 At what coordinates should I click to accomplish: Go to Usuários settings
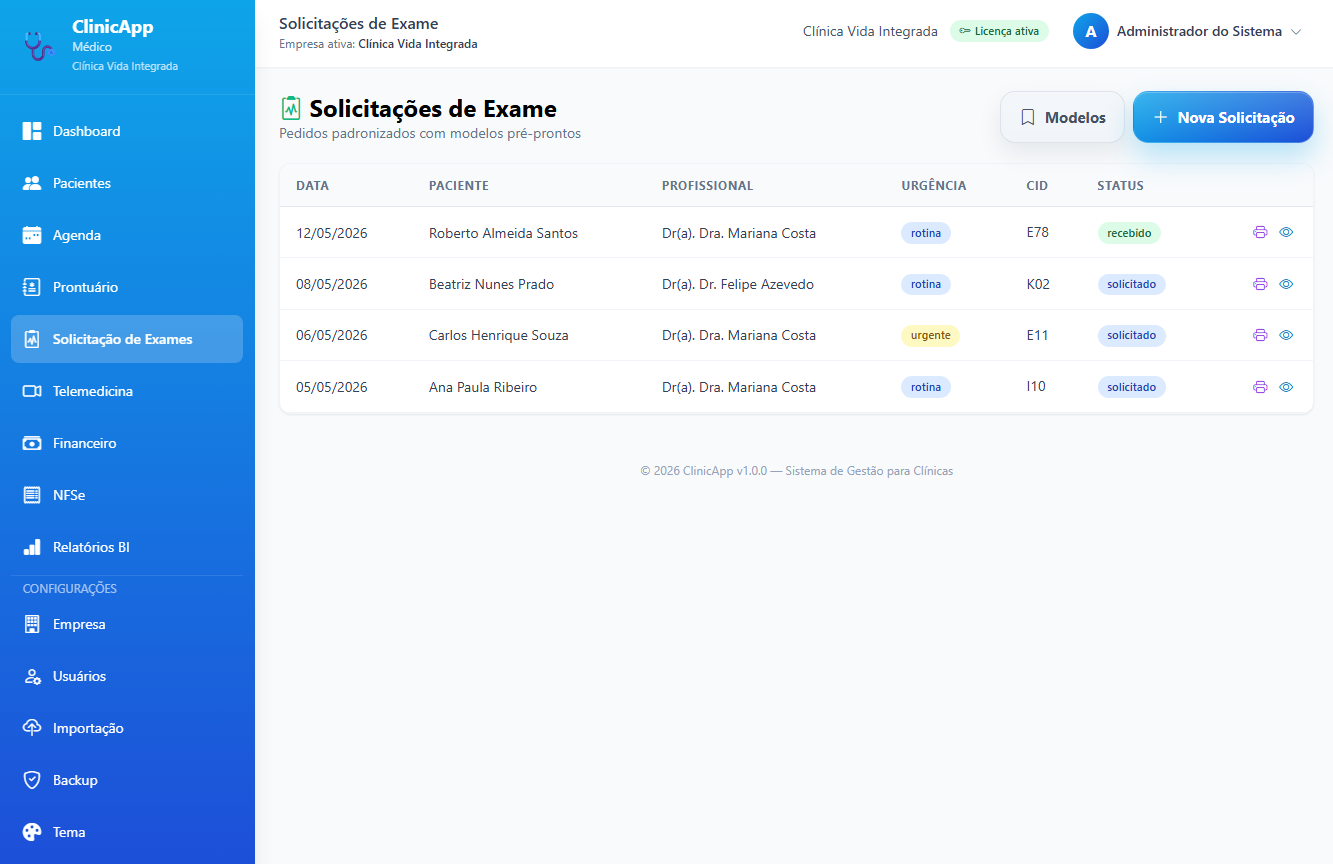(127, 676)
